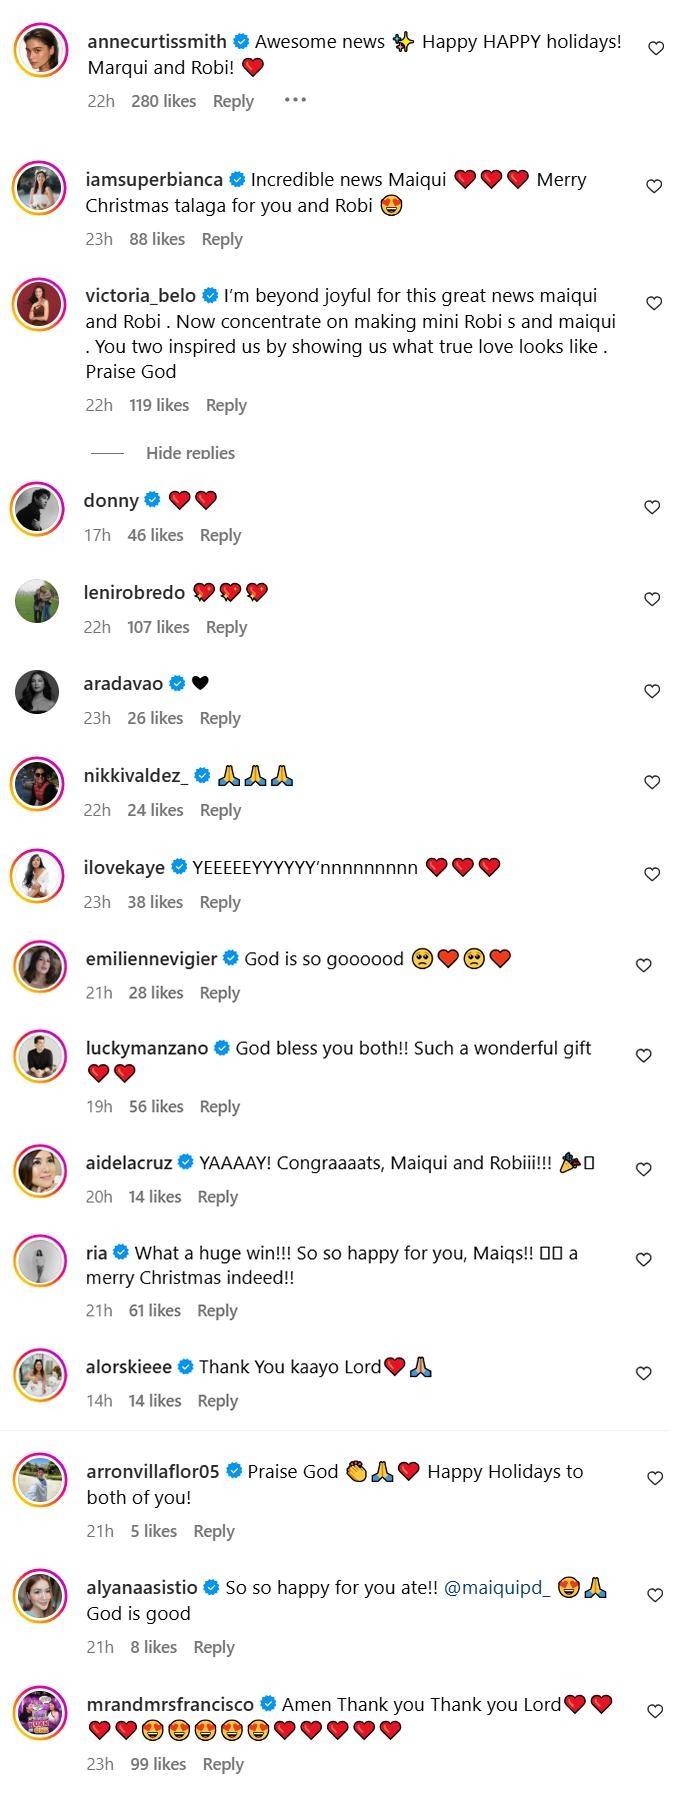This screenshot has height=1807, width=675.
Task: Open the nikkivaldez_ username link
Action: click(135, 776)
